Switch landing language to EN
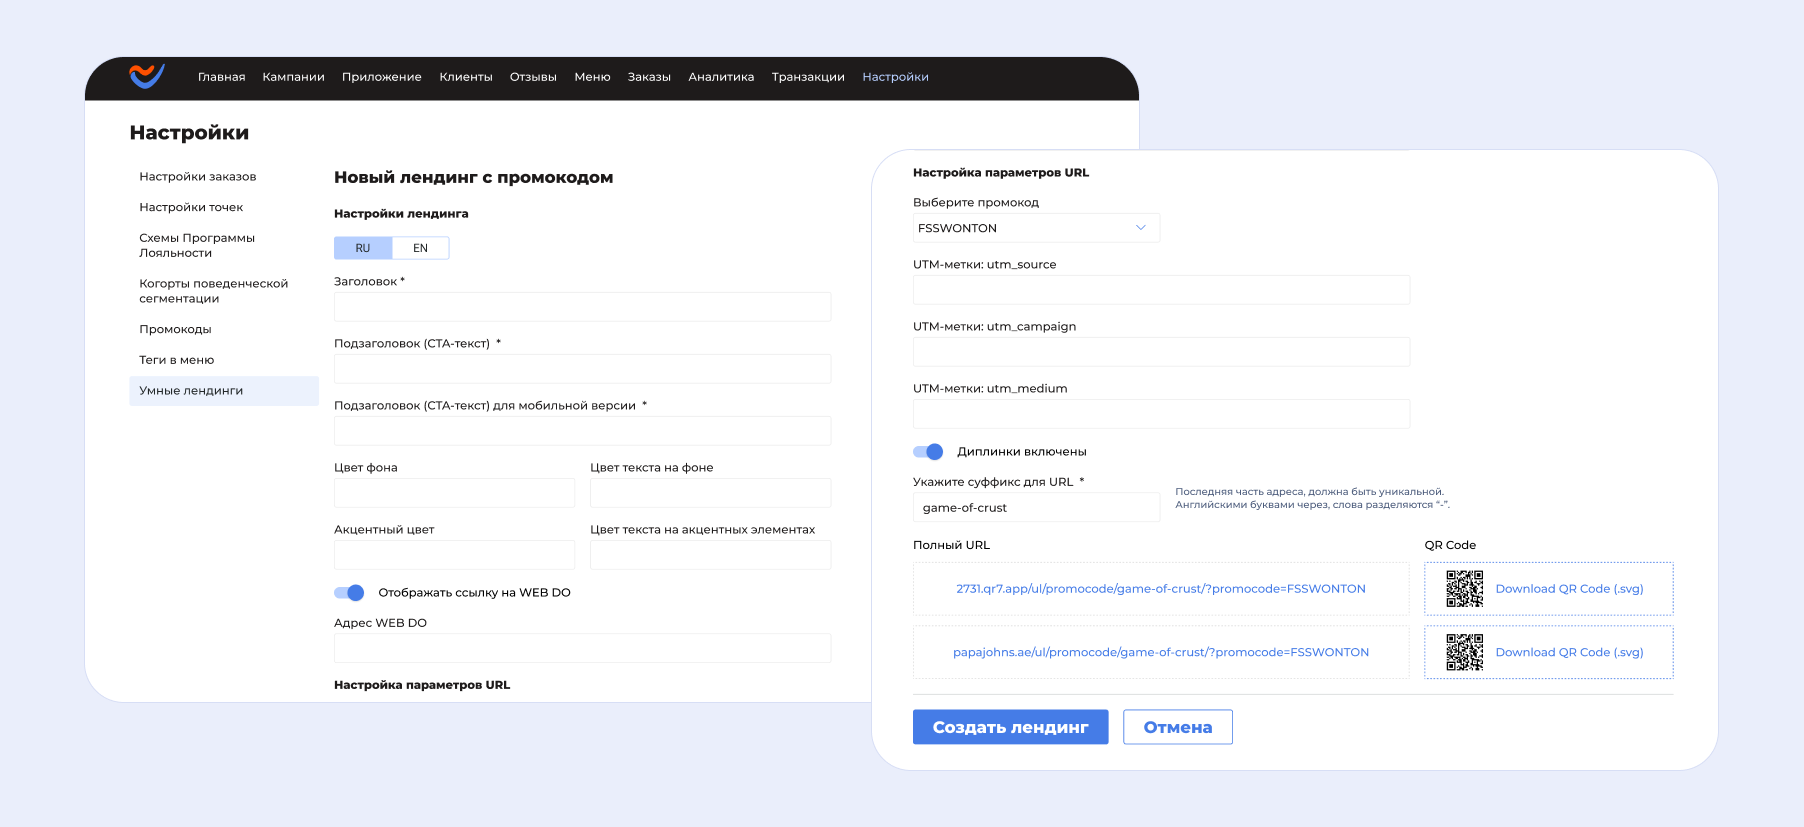 [421, 248]
